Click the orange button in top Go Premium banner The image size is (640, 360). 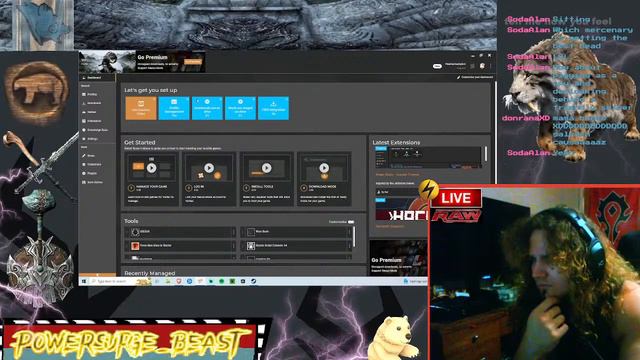tap(193, 62)
